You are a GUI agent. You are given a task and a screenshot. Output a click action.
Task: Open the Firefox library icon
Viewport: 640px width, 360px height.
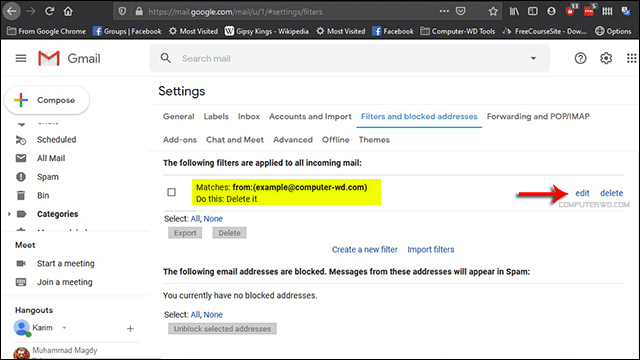[x=514, y=11]
